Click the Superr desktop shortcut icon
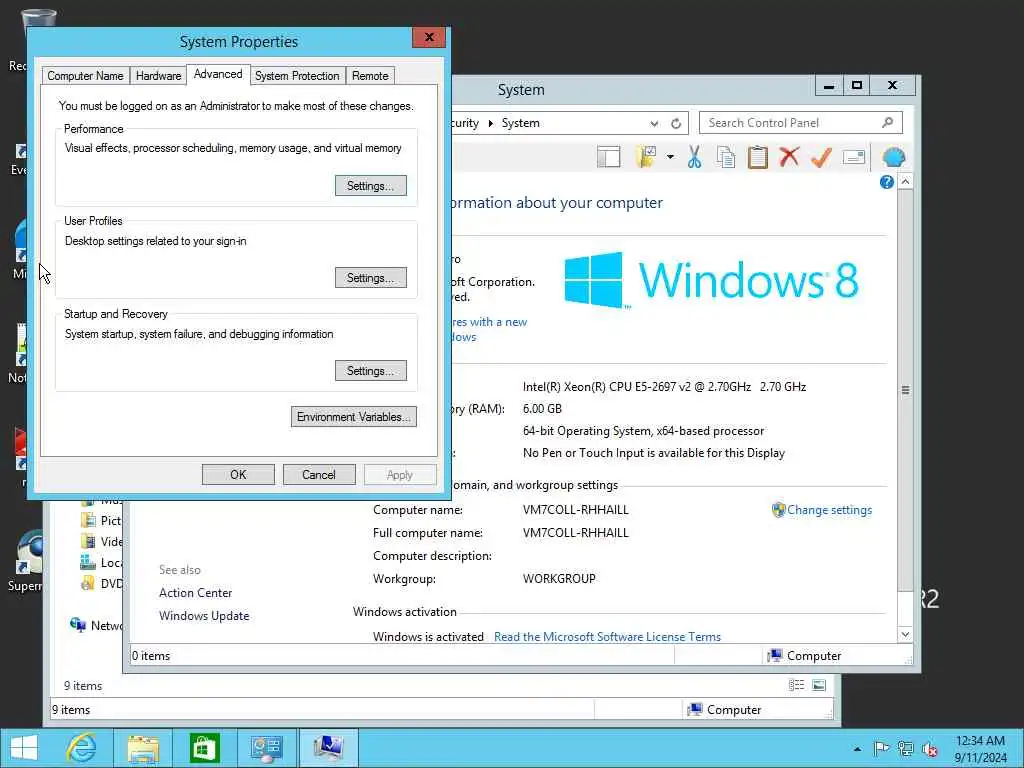 pyautogui.click(x=25, y=560)
